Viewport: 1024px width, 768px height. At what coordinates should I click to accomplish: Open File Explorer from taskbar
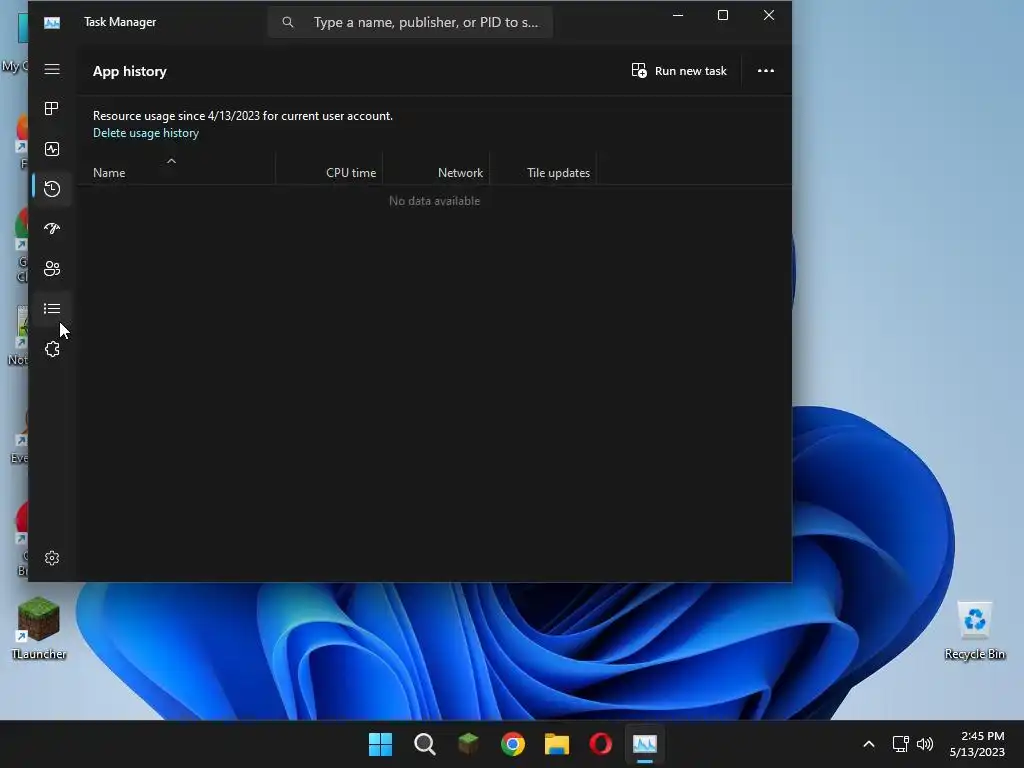[556, 744]
